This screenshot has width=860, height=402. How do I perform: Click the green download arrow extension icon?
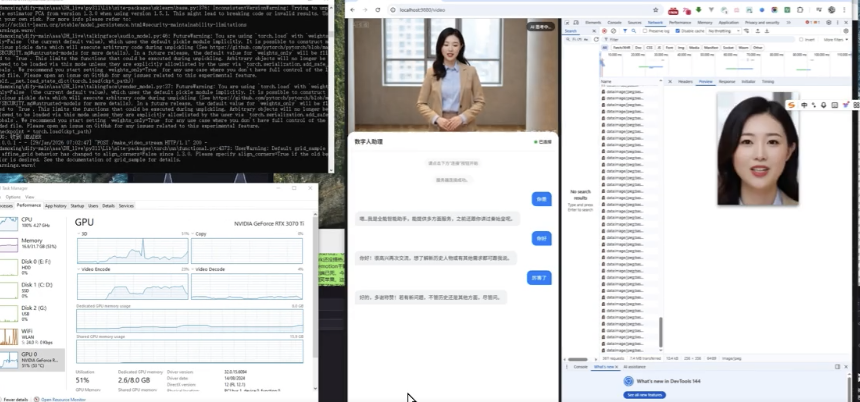(x=699, y=9)
